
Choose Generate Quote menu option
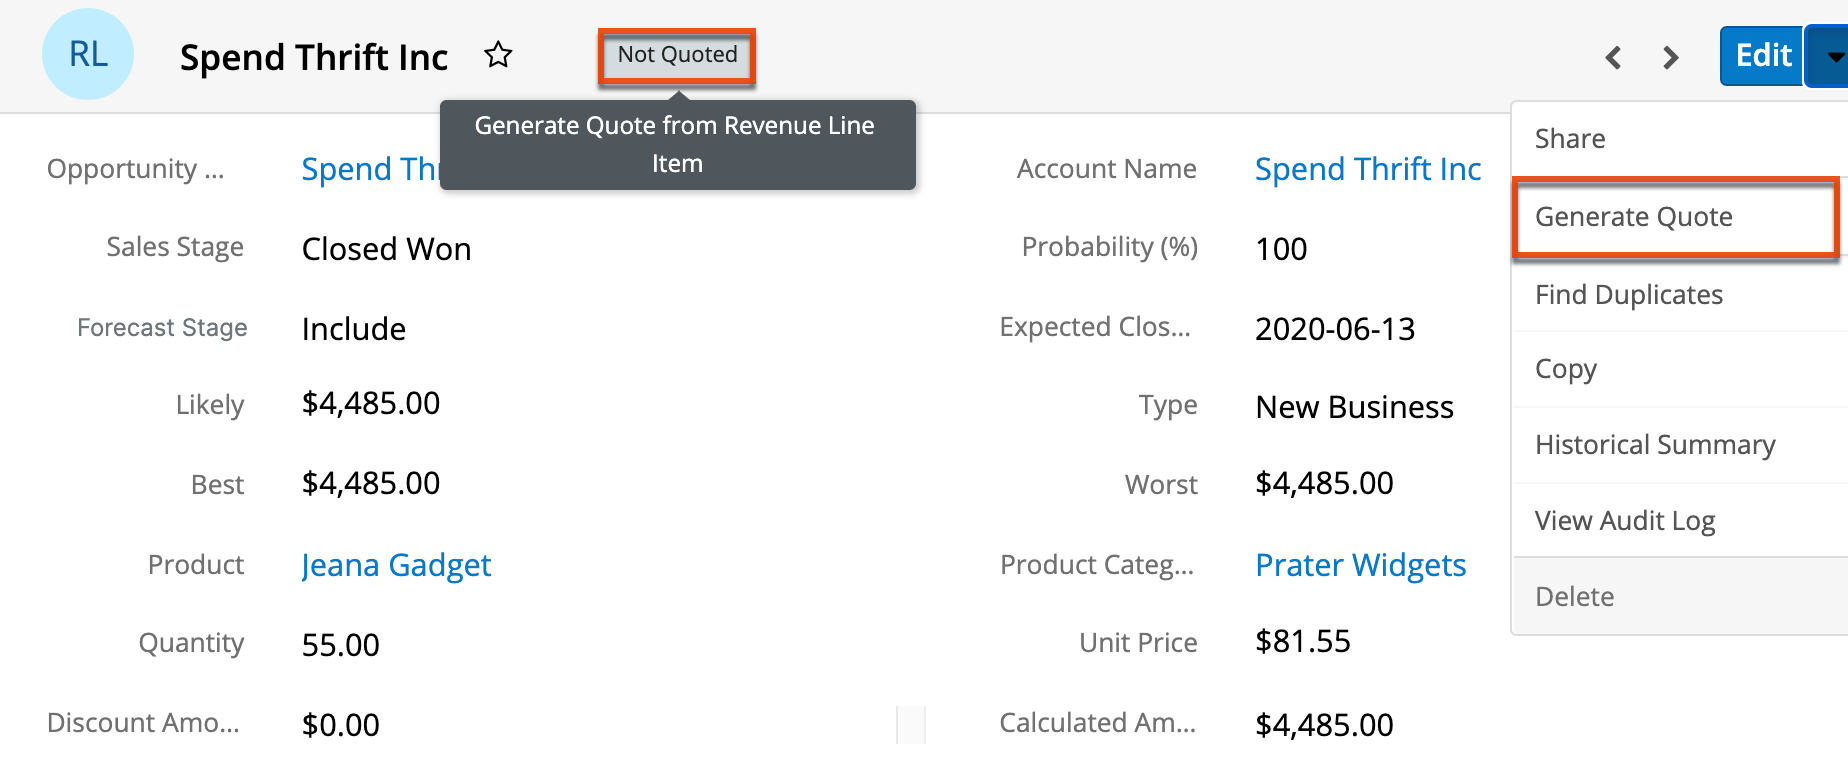(x=1634, y=217)
